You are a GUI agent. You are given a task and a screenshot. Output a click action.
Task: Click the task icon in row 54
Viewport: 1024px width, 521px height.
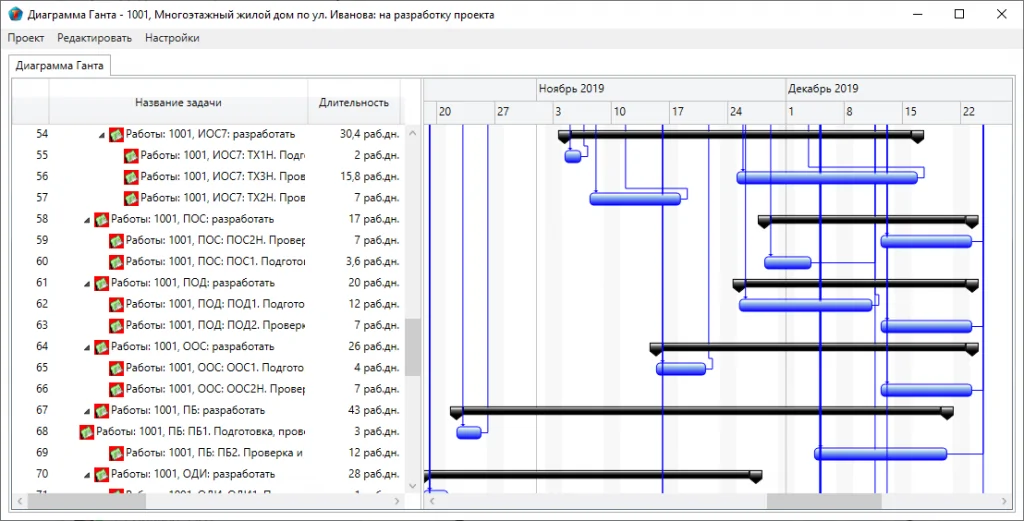(x=116, y=134)
